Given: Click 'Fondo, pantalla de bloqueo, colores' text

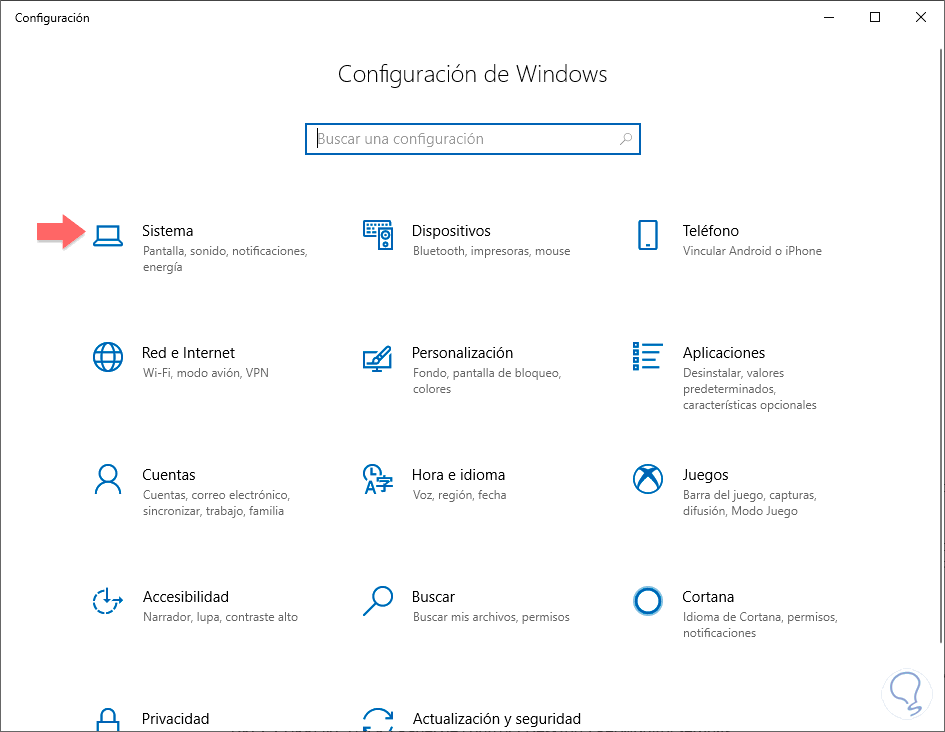Looking at the screenshot, I should (487, 381).
